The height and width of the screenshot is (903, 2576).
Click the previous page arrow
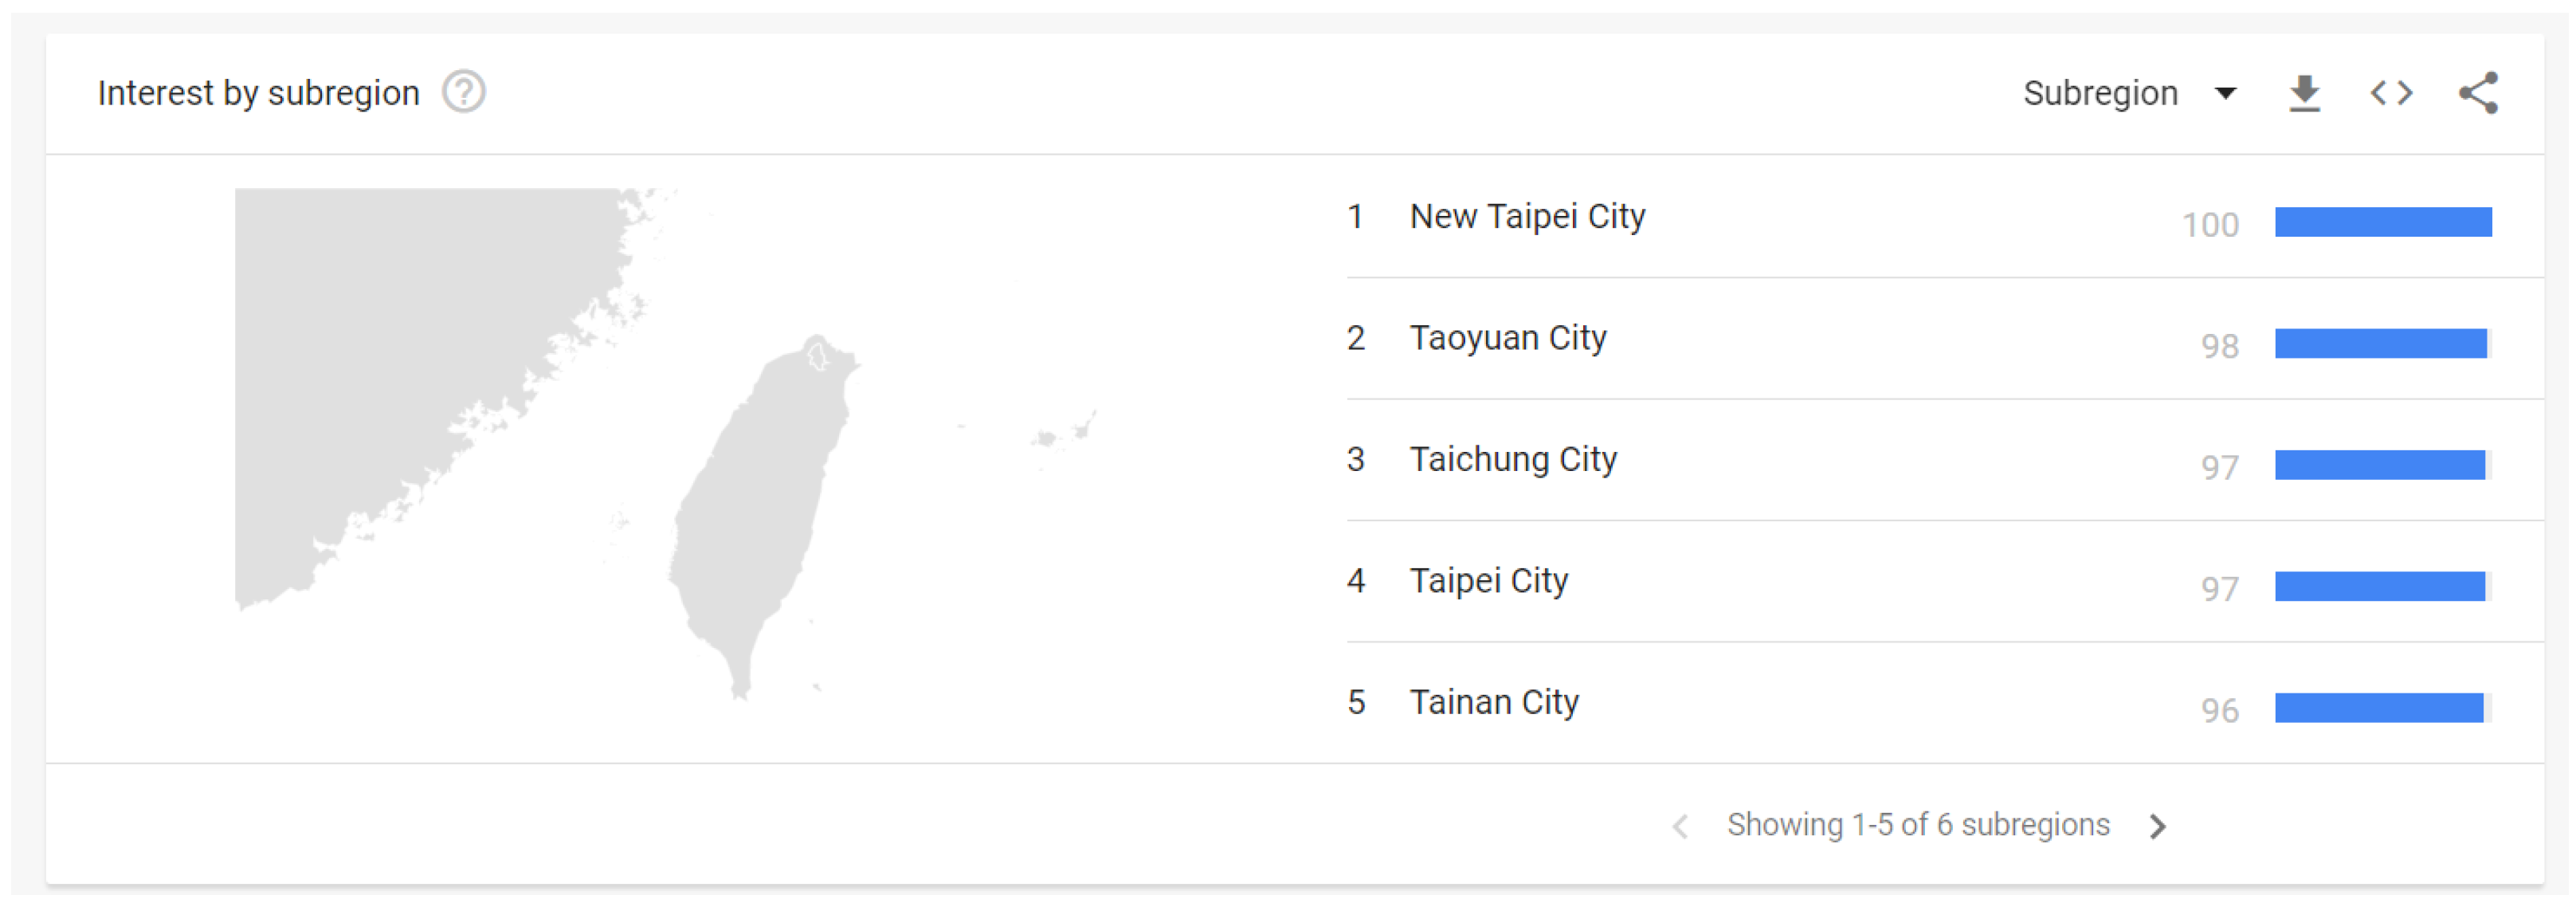[x=1681, y=826]
